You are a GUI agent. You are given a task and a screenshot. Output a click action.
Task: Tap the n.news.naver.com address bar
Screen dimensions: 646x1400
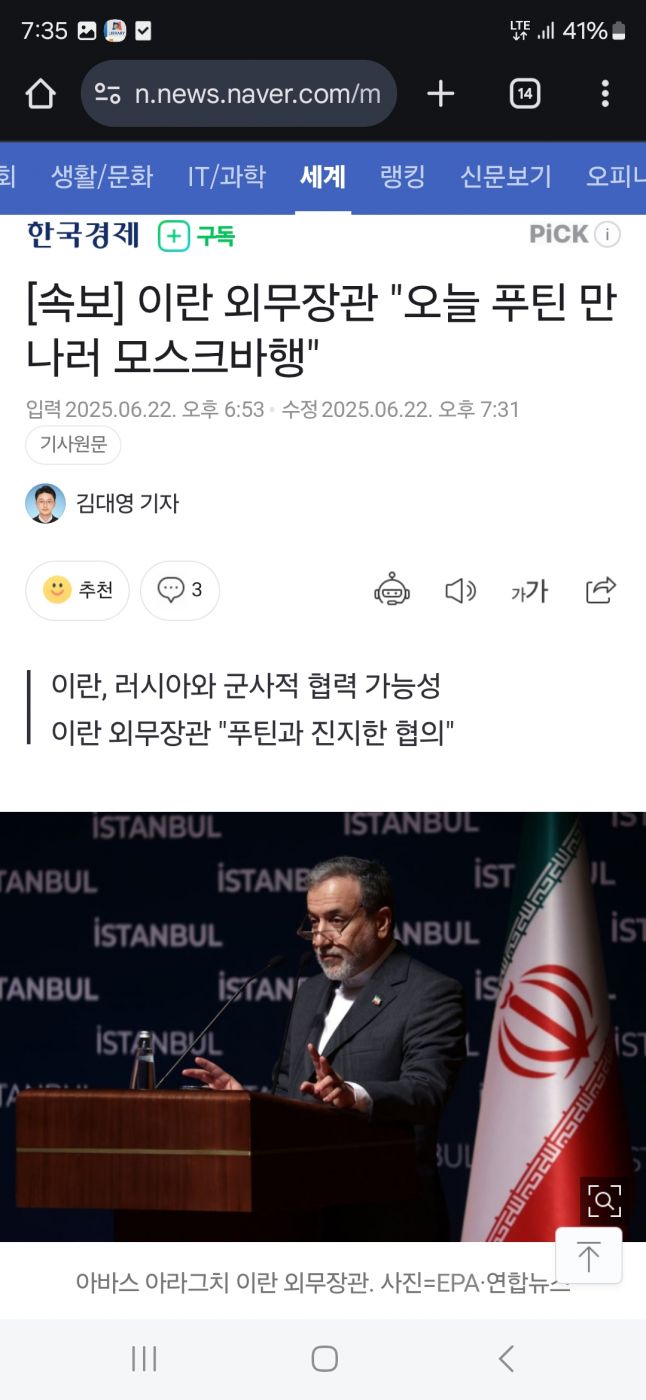point(239,94)
